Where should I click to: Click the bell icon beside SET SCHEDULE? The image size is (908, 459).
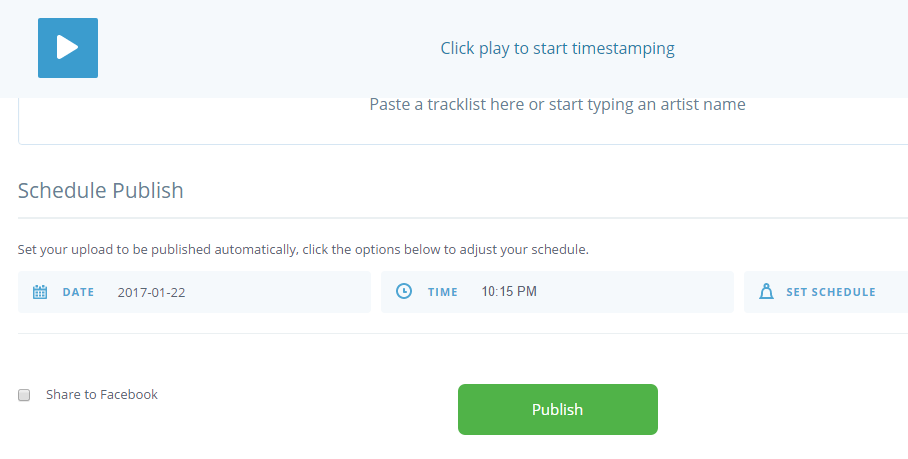(766, 291)
